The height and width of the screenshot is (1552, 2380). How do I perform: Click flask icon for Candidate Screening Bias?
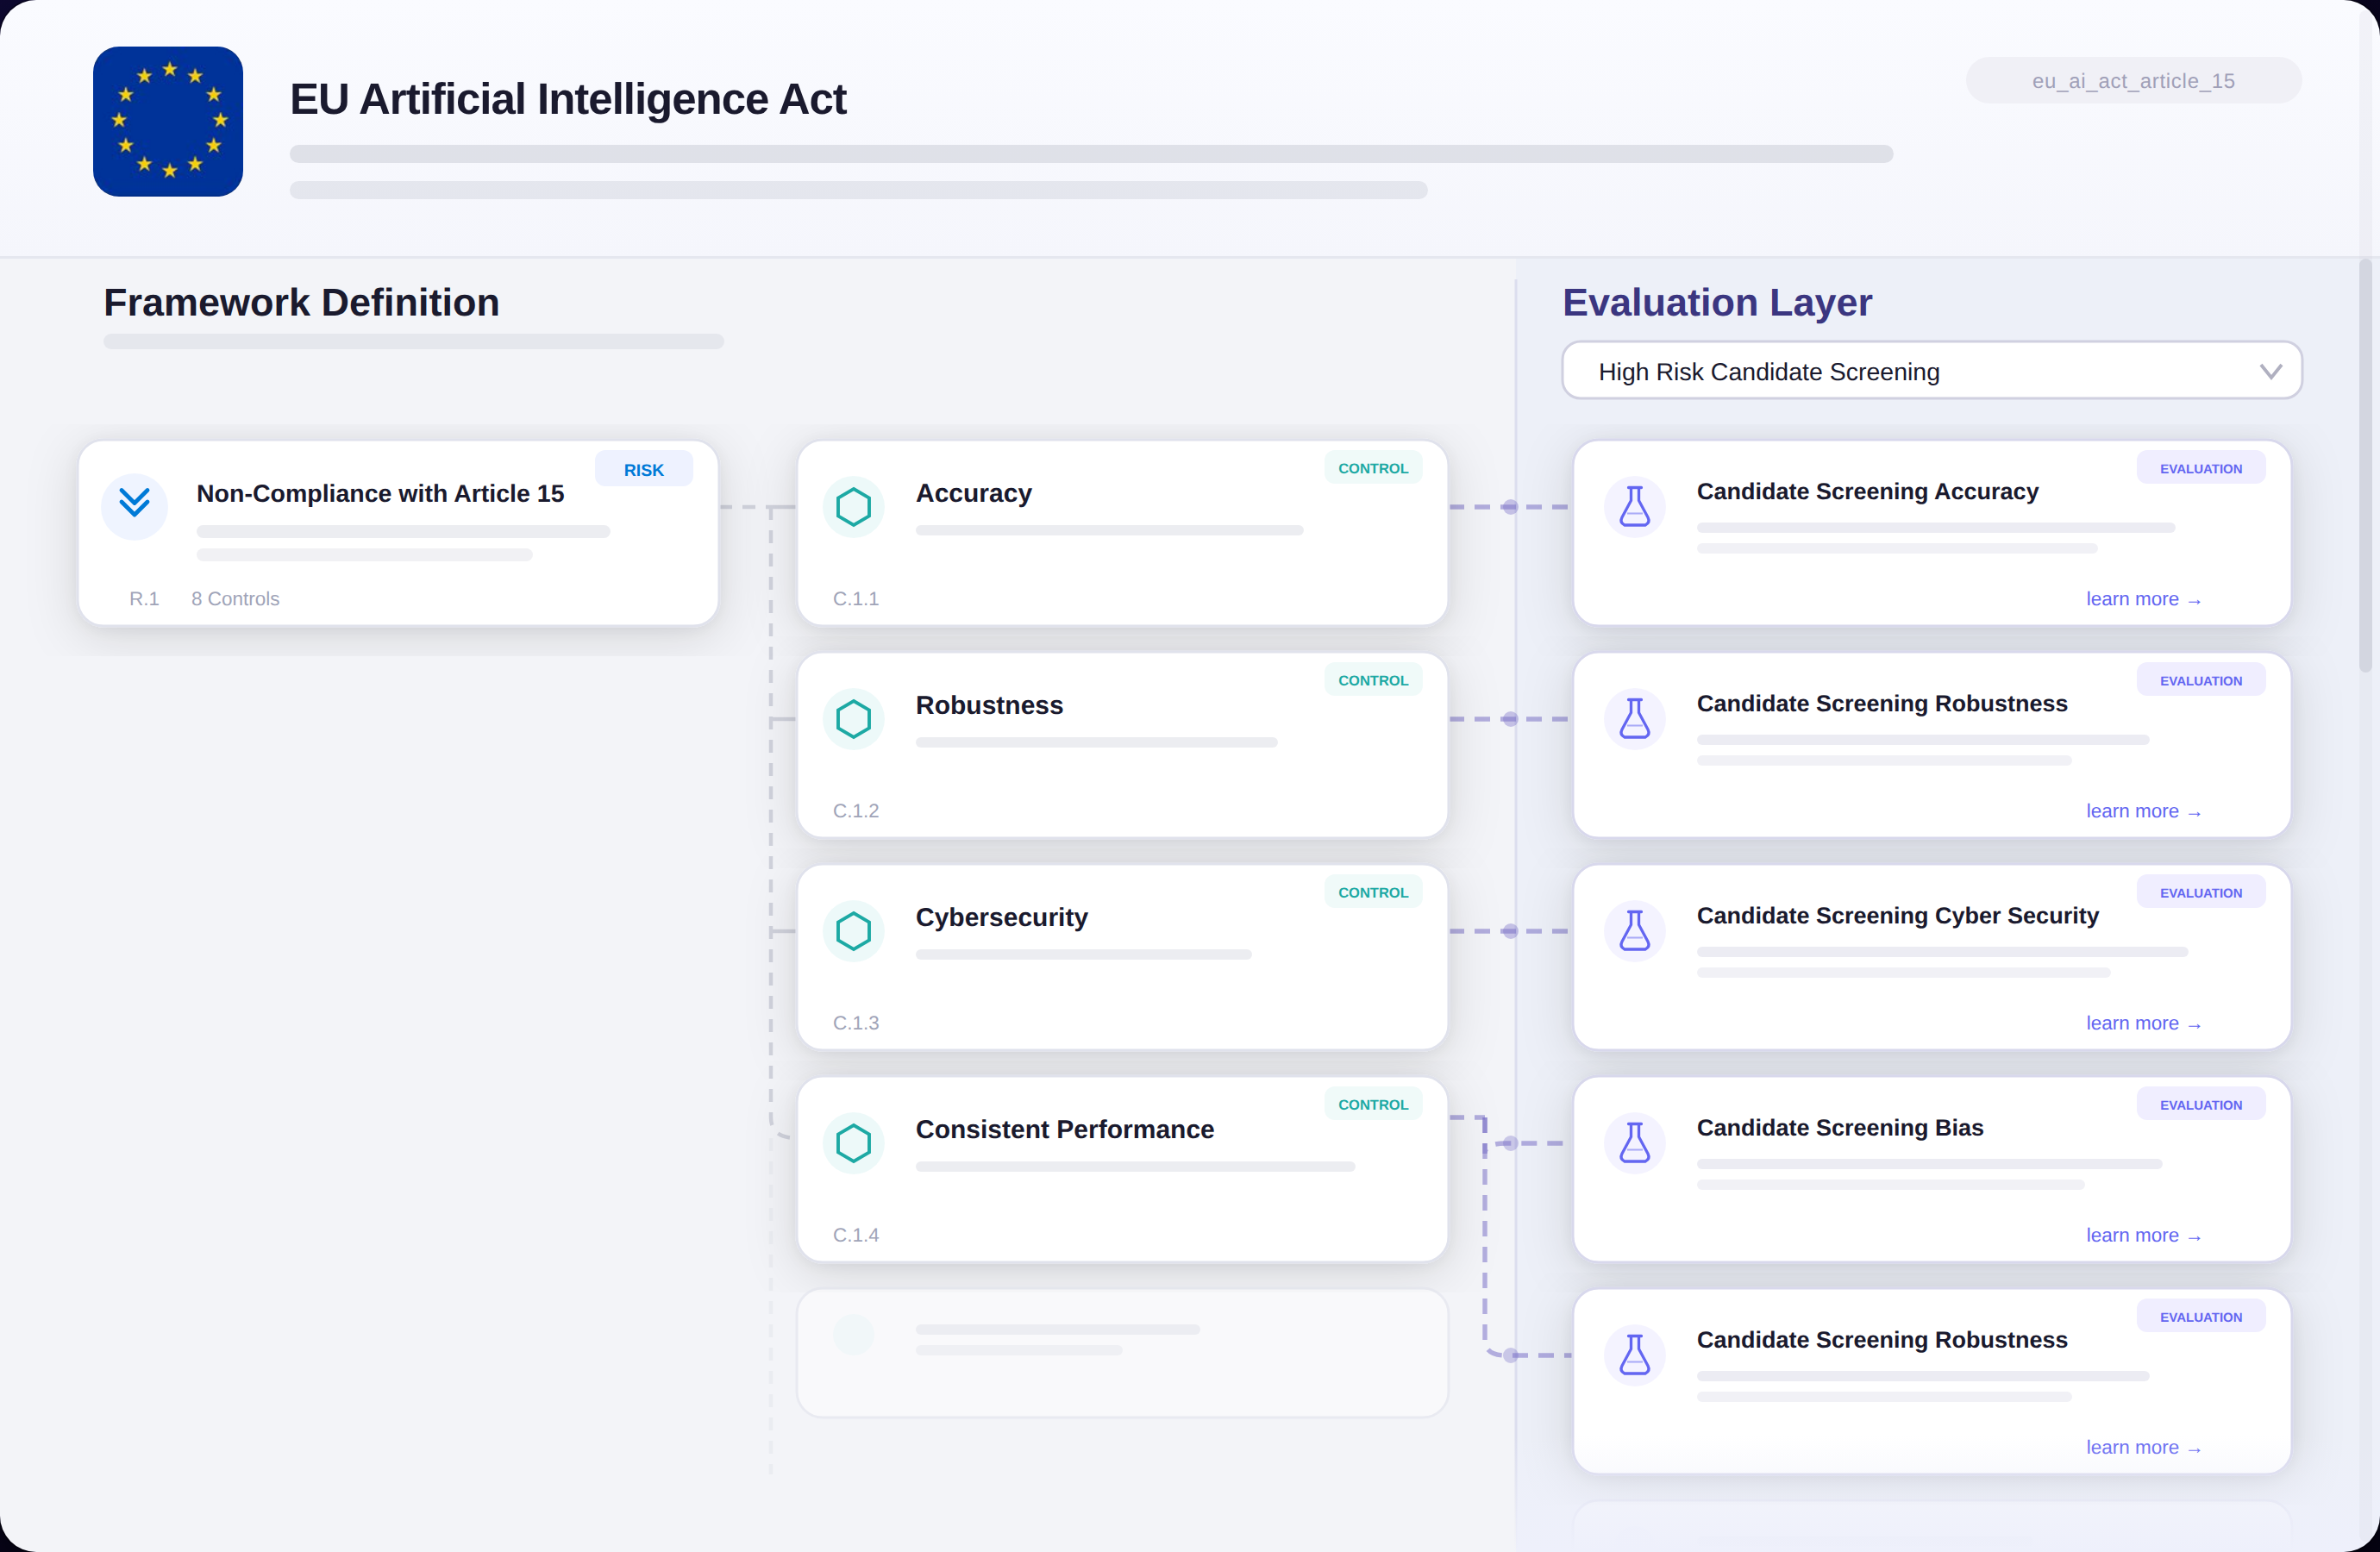pyautogui.click(x=1634, y=1143)
